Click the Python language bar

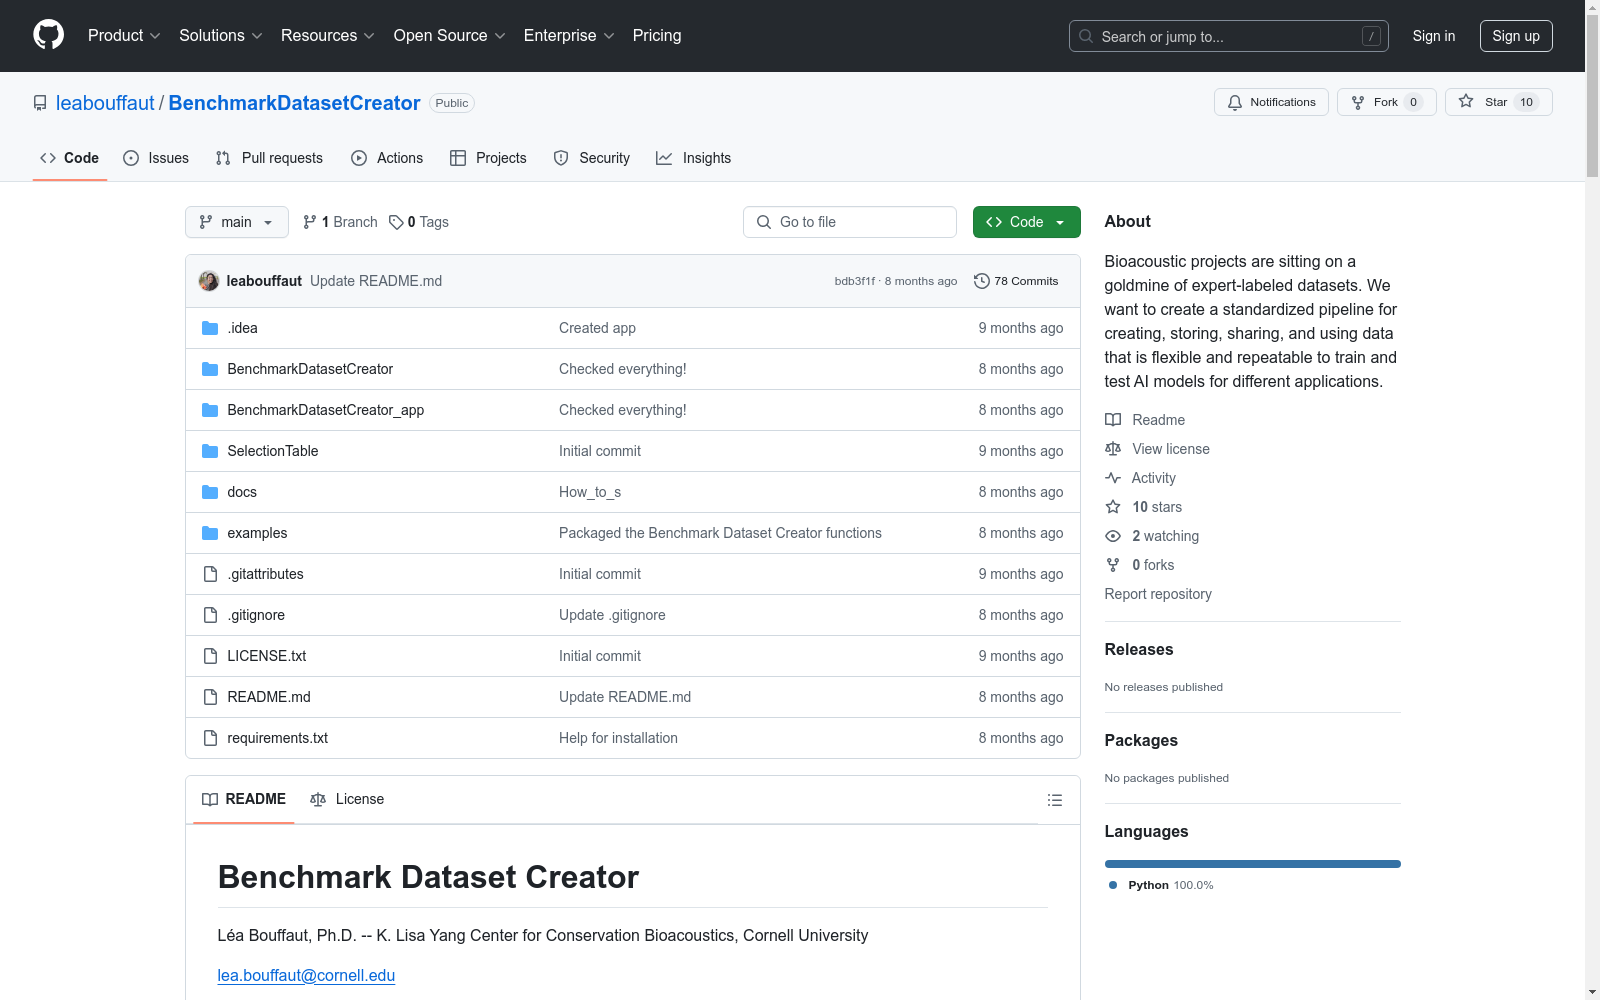[x=1253, y=864]
